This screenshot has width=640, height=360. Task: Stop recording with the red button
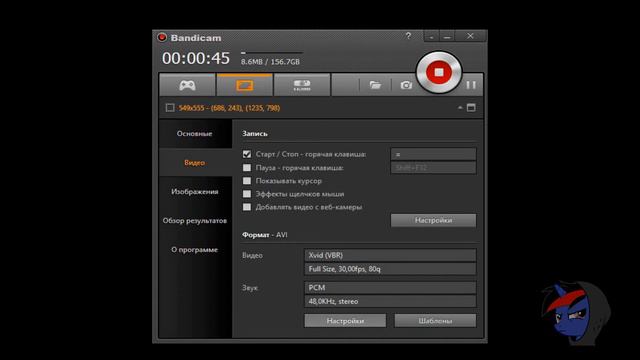click(439, 72)
